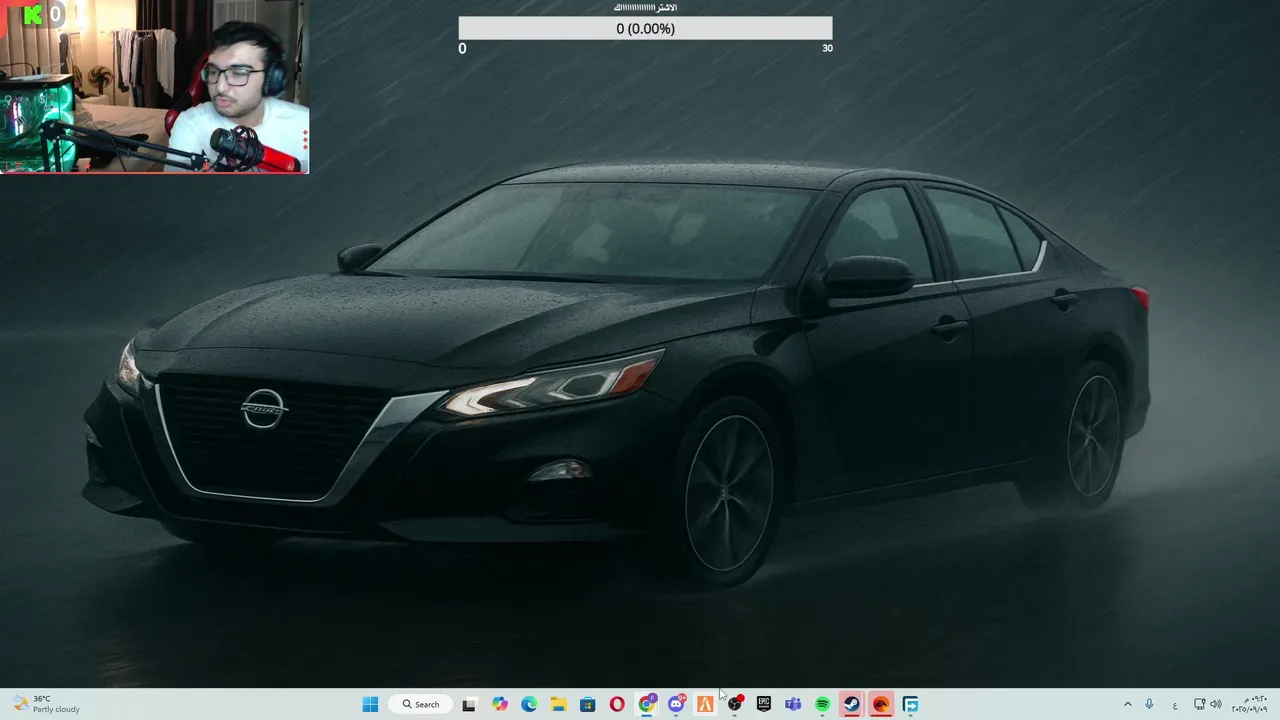Open File Explorer from the taskbar
The height and width of the screenshot is (720, 1280).
pyautogui.click(x=558, y=704)
